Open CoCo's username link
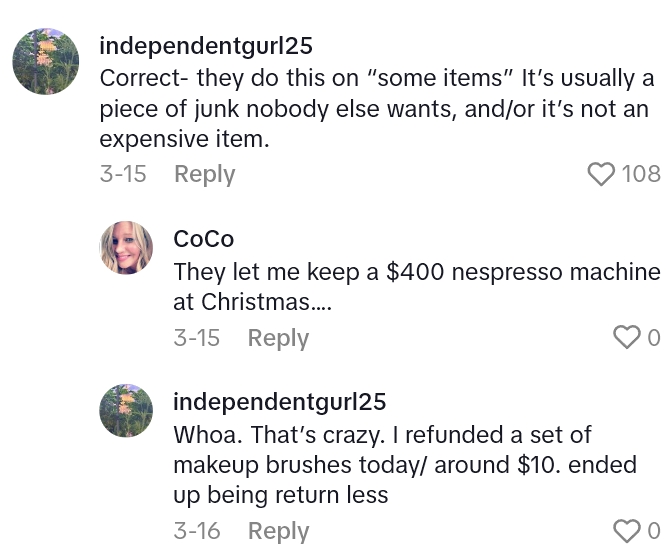The height and width of the screenshot is (555, 670). (x=203, y=239)
